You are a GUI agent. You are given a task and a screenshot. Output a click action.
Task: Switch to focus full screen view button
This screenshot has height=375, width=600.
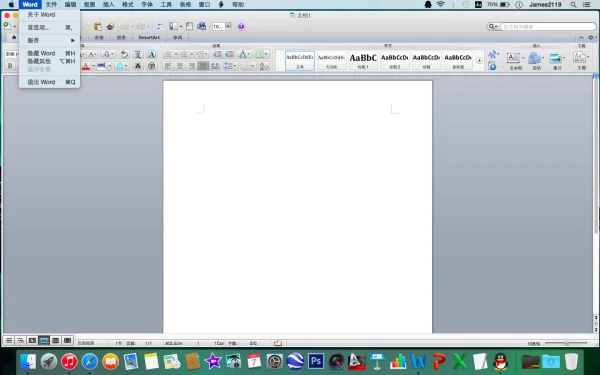tap(68, 340)
